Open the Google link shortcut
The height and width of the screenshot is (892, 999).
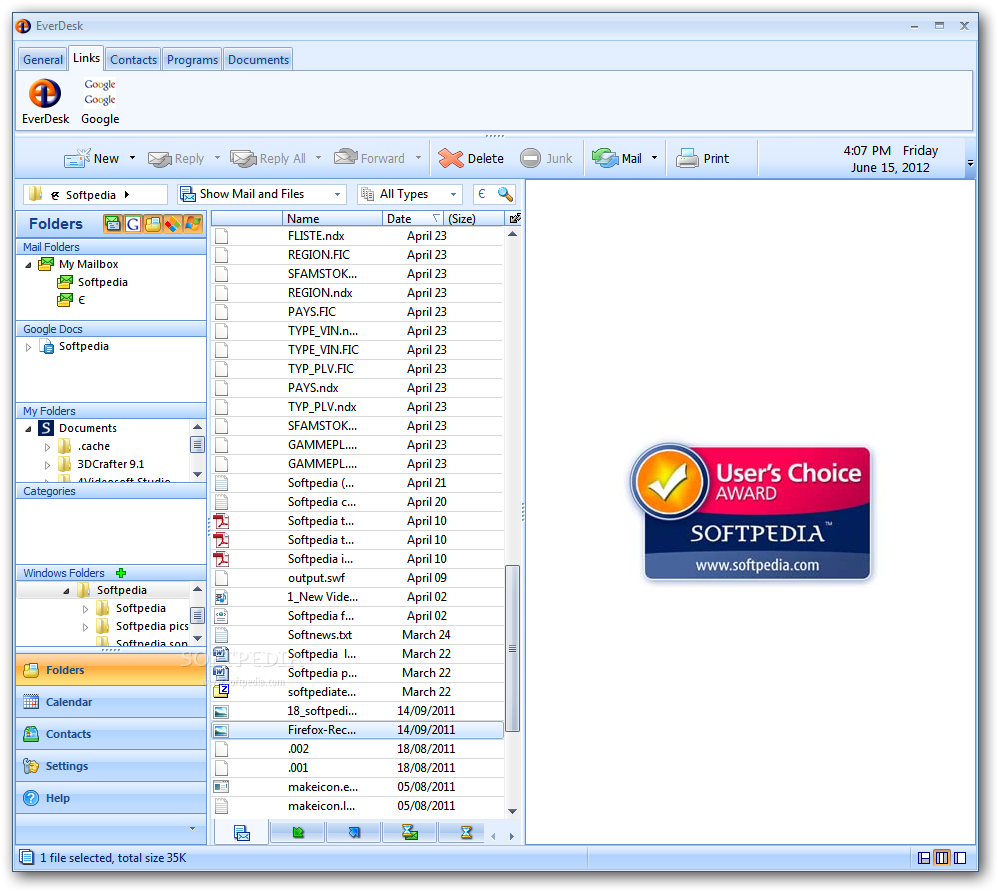(100, 101)
